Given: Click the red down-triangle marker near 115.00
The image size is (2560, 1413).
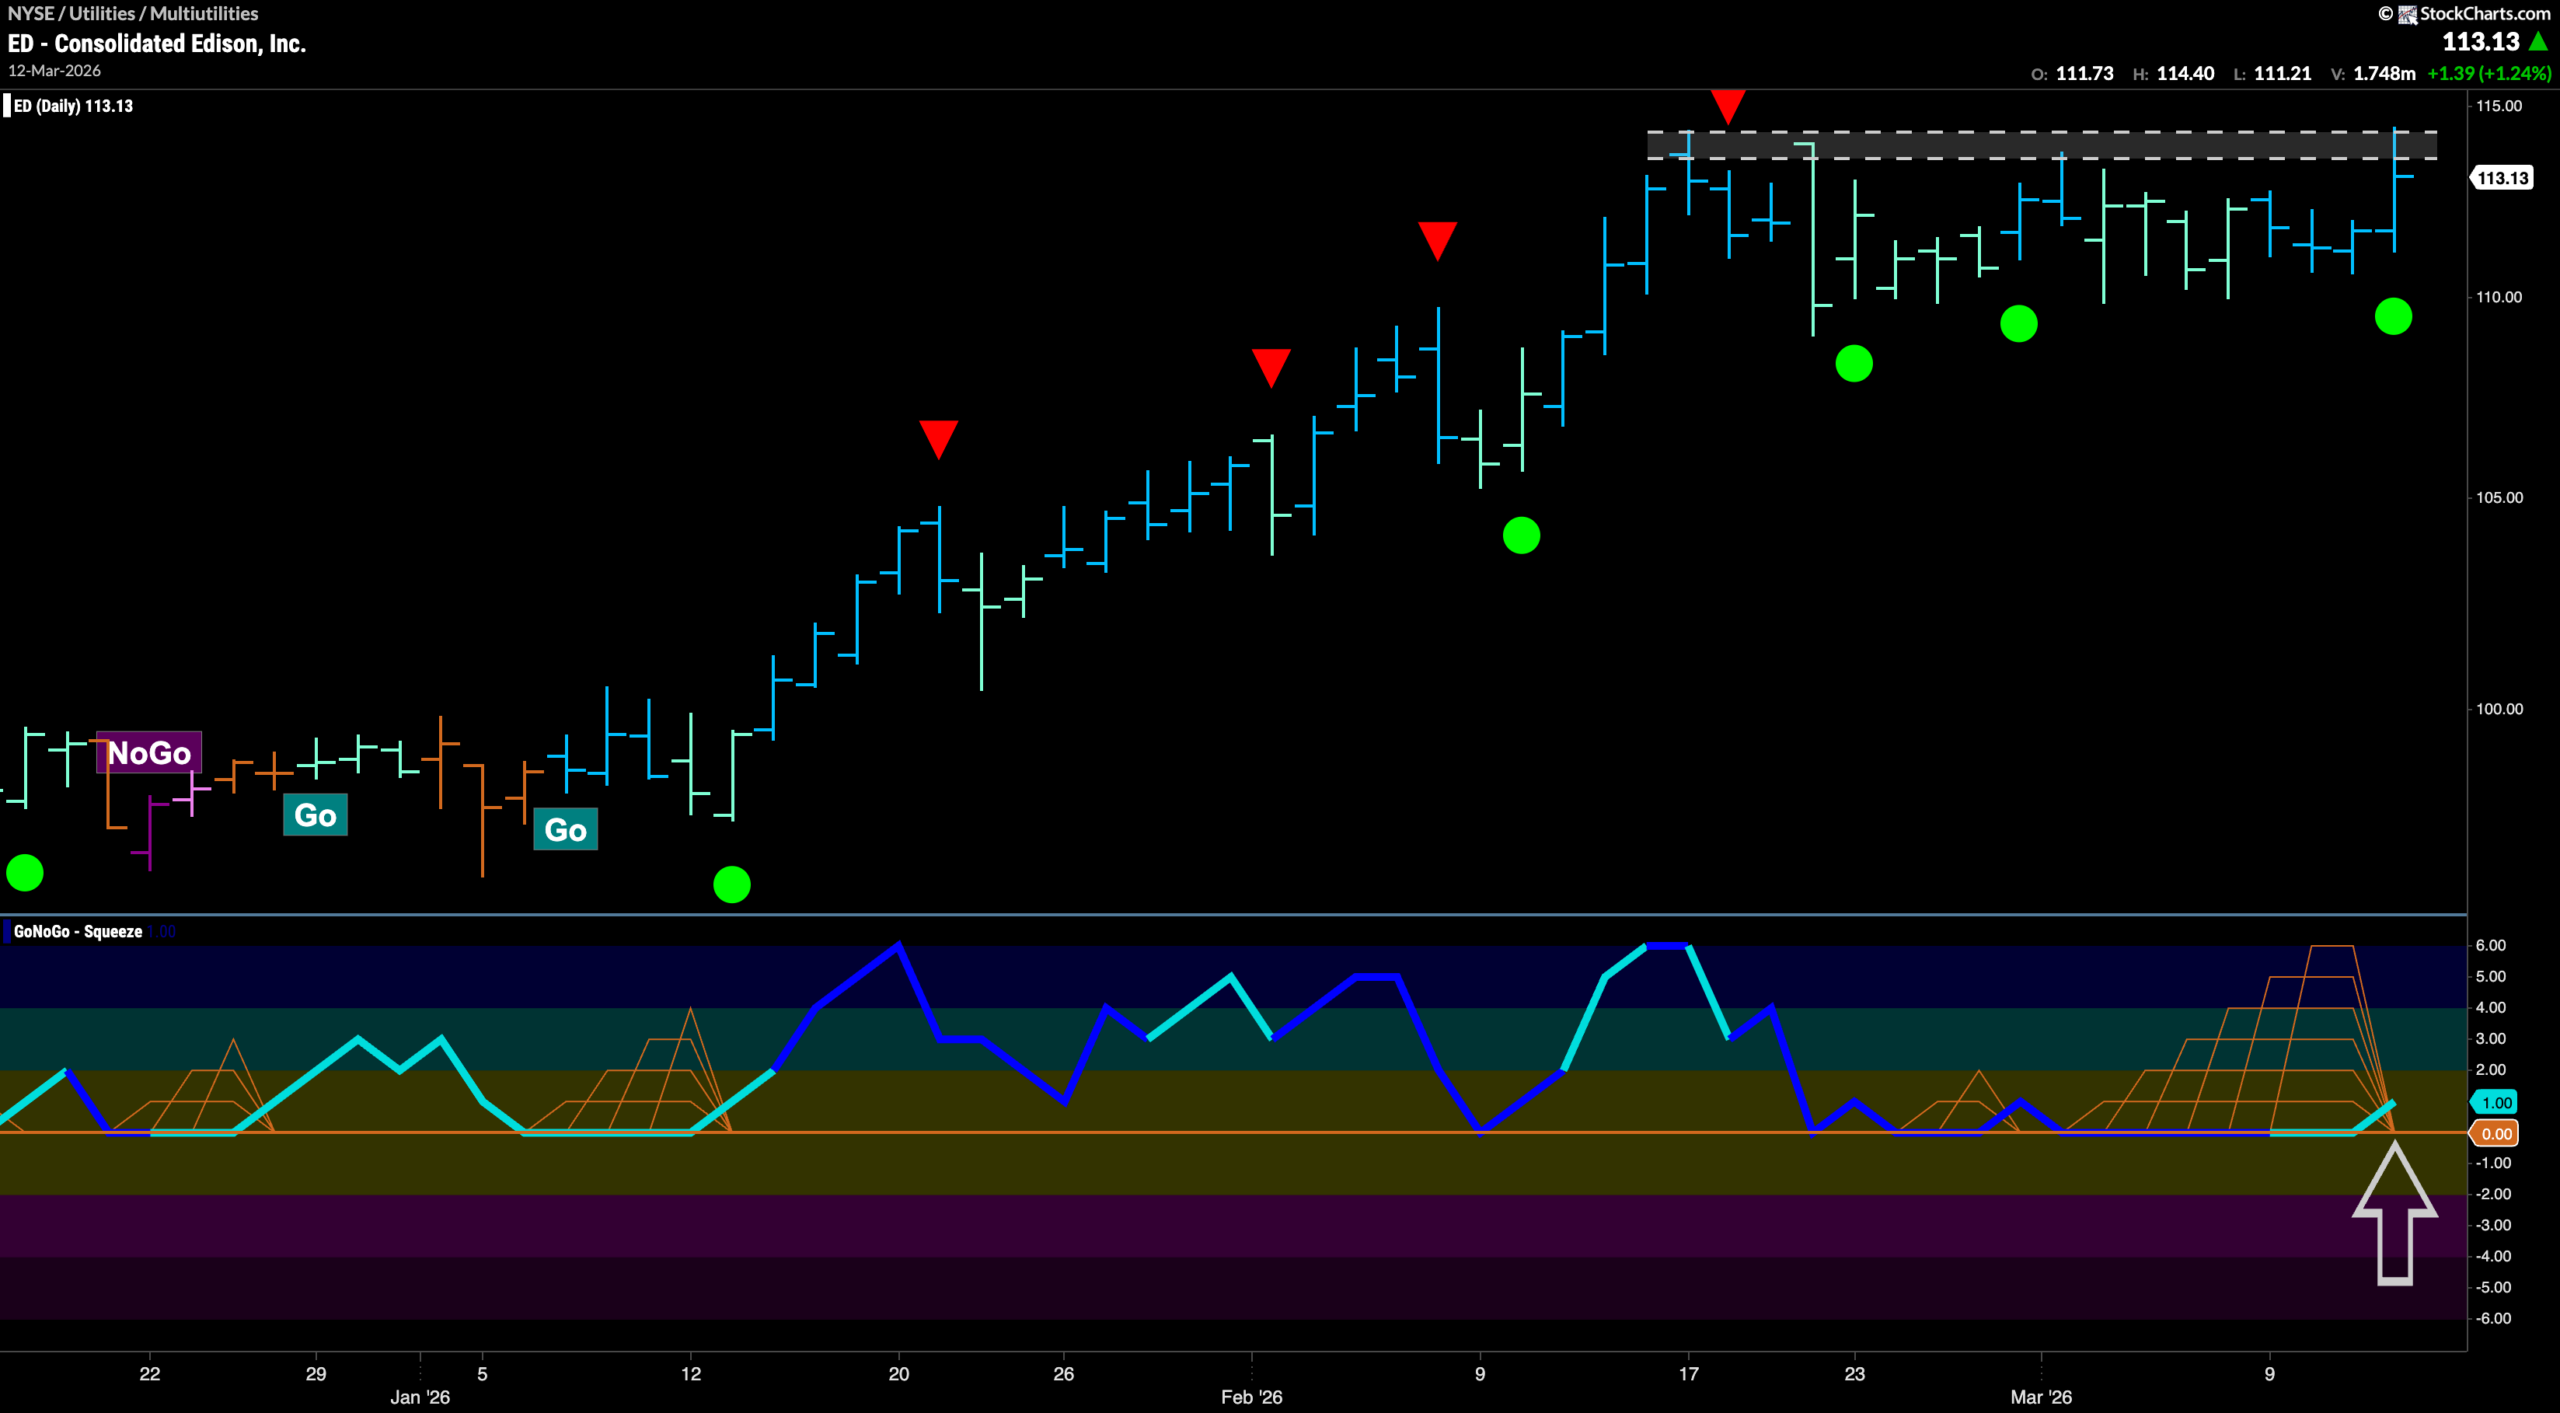Looking at the screenshot, I should 1728,106.
